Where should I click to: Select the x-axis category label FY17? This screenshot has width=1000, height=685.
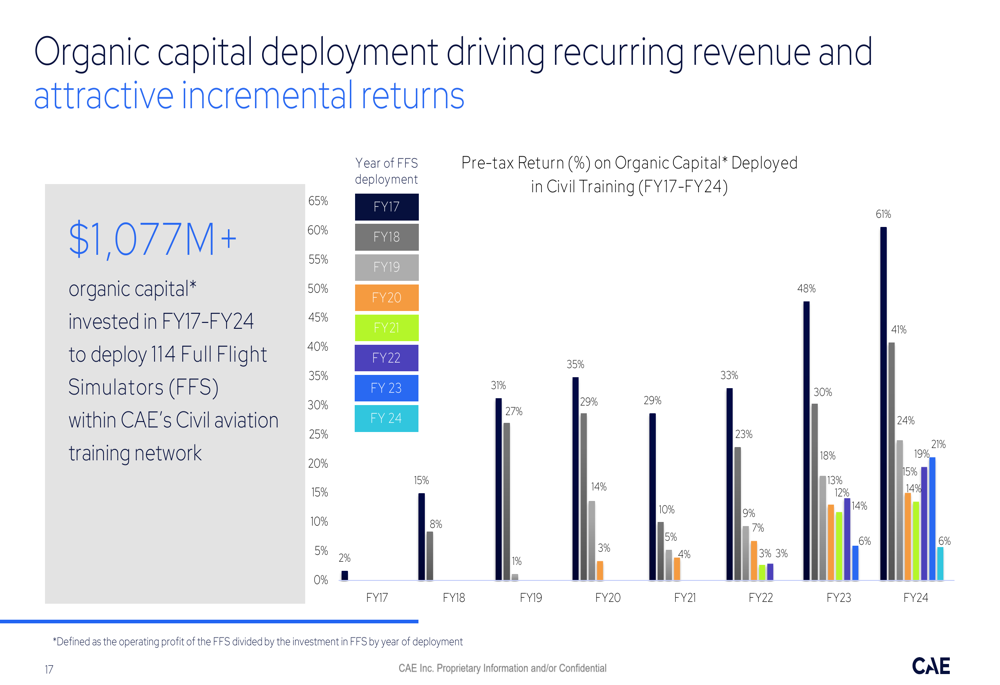tap(377, 598)
